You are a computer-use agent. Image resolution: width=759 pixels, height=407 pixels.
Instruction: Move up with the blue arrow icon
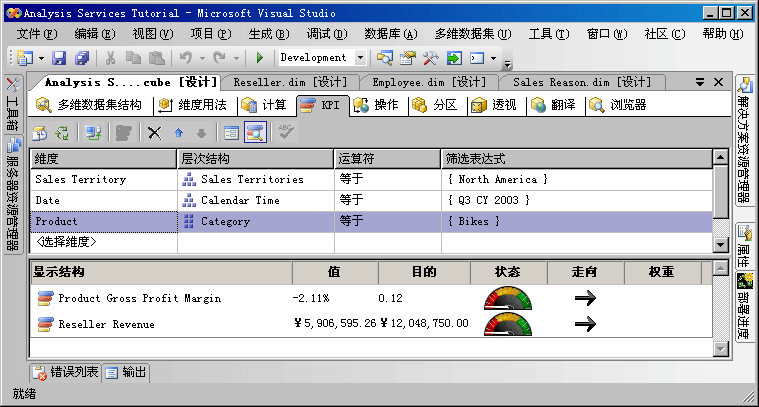tap(179, 133)
